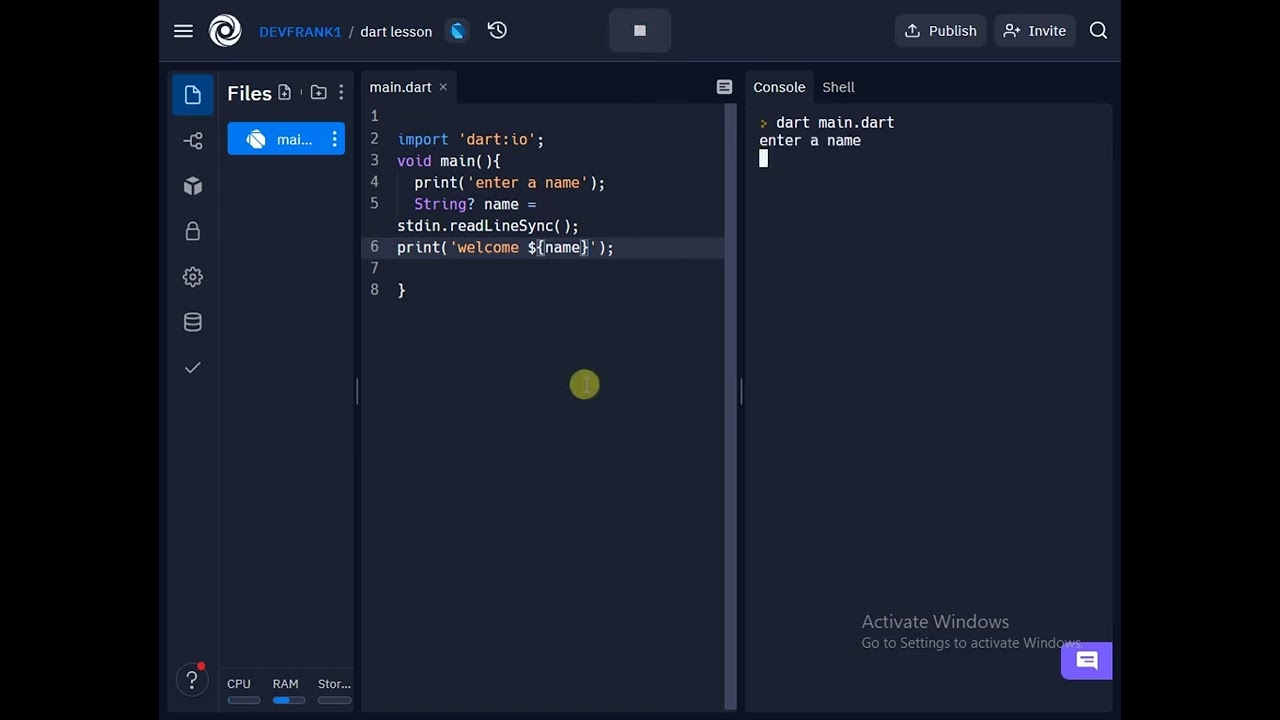Click the RAM usage indicator
The image size is (1280, 720).
click(288, 690)
